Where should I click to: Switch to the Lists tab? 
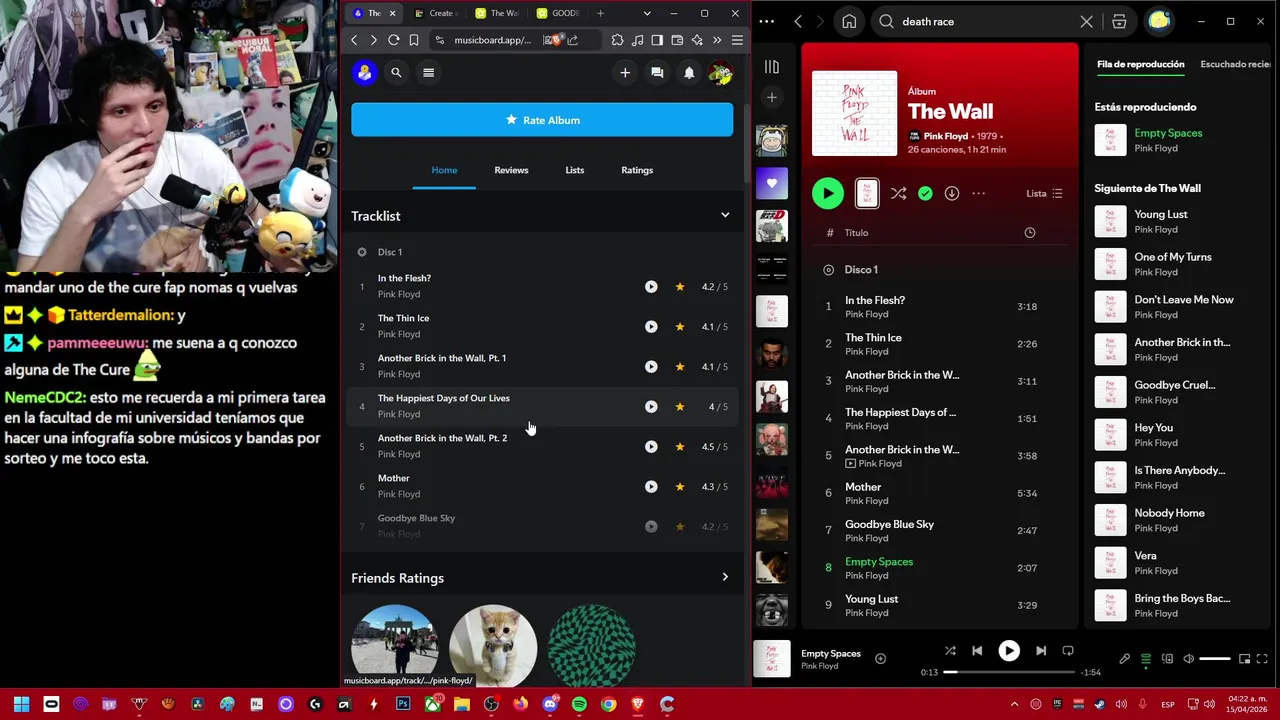[574, 170]
